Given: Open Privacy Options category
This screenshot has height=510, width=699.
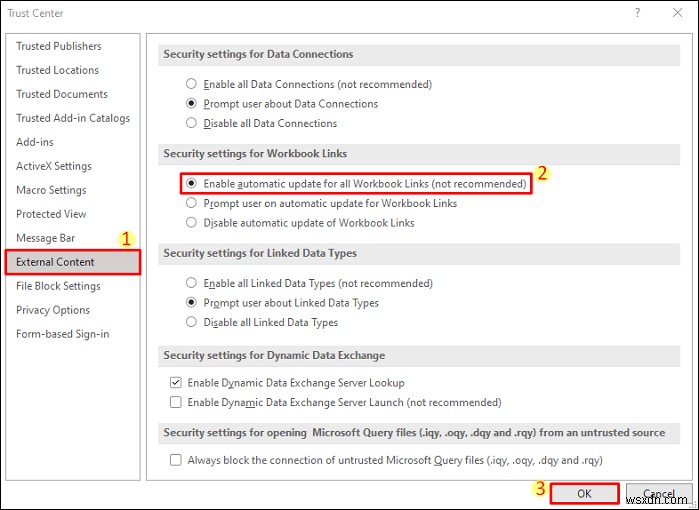Looking at the screenshot, I should coord(53,310).
